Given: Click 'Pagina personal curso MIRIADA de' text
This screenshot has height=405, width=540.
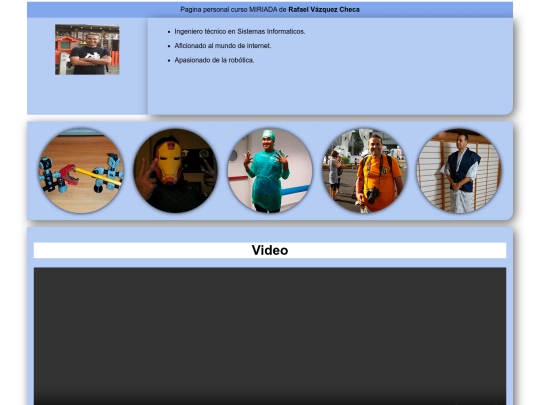Looking at the screenshot, I should tap(233, 10).
